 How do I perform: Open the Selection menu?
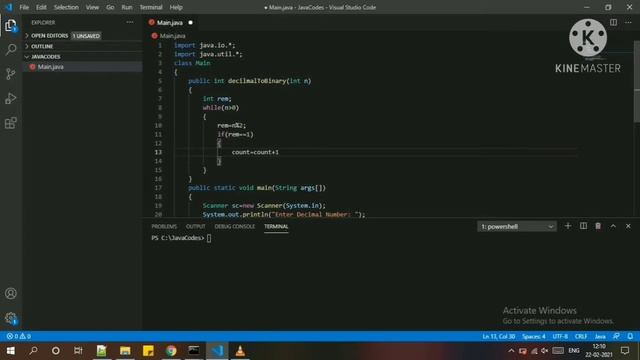click(66, 7)
